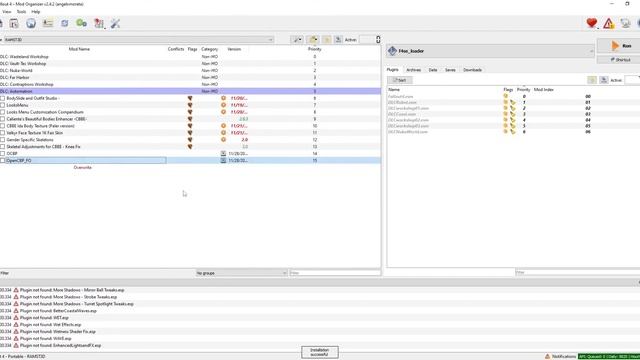
Task: Open the wrench tool dropdown above mod list
Action: [x=297, y=40]
